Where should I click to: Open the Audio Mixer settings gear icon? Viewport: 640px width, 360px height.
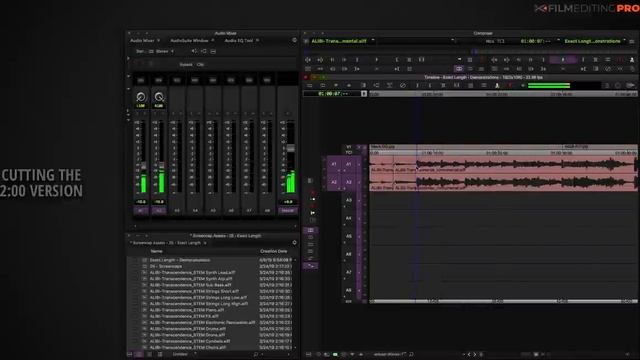click(x=294, y=40)
